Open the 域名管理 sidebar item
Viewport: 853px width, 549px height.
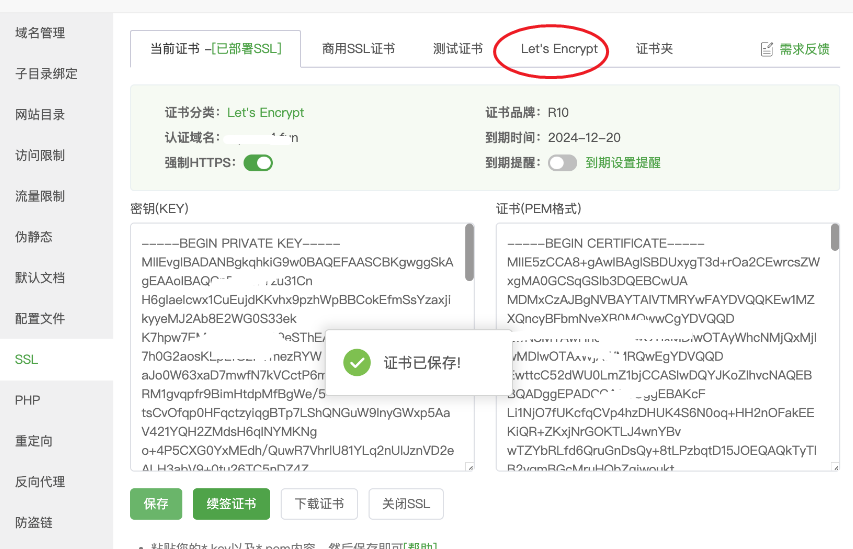pyautogui.click(x=40, y=33)
